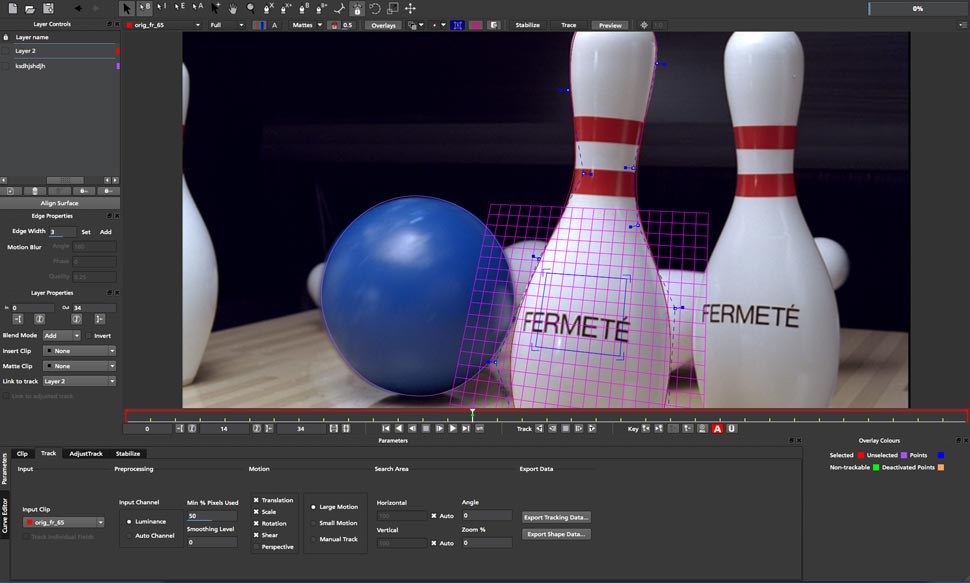This screenshot has width=970, height=583.
Task: Click the Export Tracking Data button
Action: click(557, 517)
